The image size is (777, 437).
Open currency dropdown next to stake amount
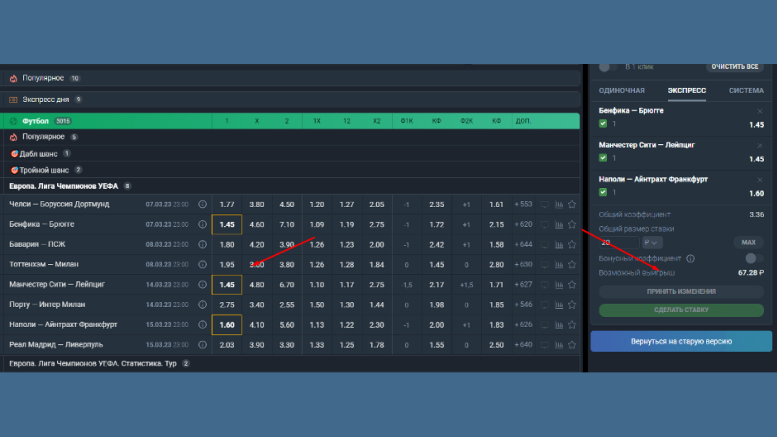click(x=652, y=242)
